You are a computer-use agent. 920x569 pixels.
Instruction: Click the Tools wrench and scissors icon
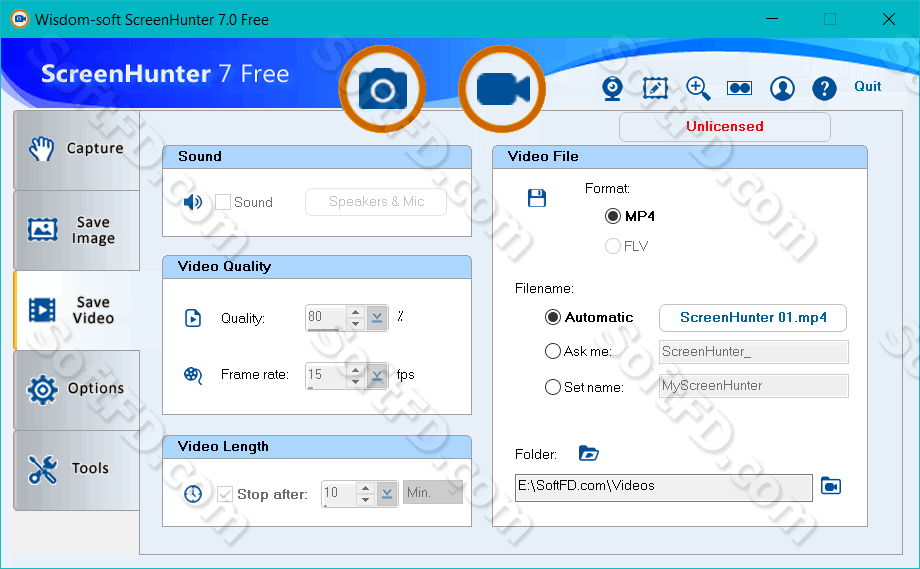42,469
